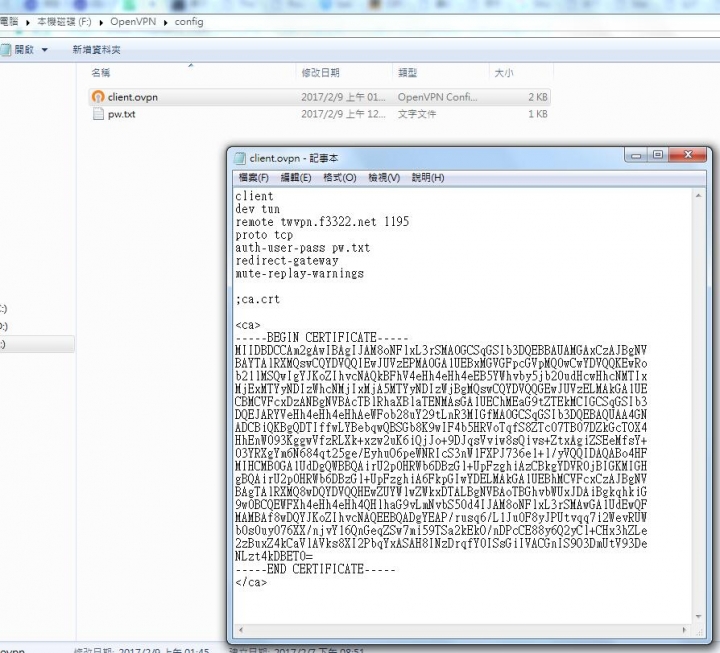The width and height of the screenshot is (720, 653).
Task: Expand the arrow after 本機磁碟 (F:) breadcrumb
Action: click(x=101, y=23)
